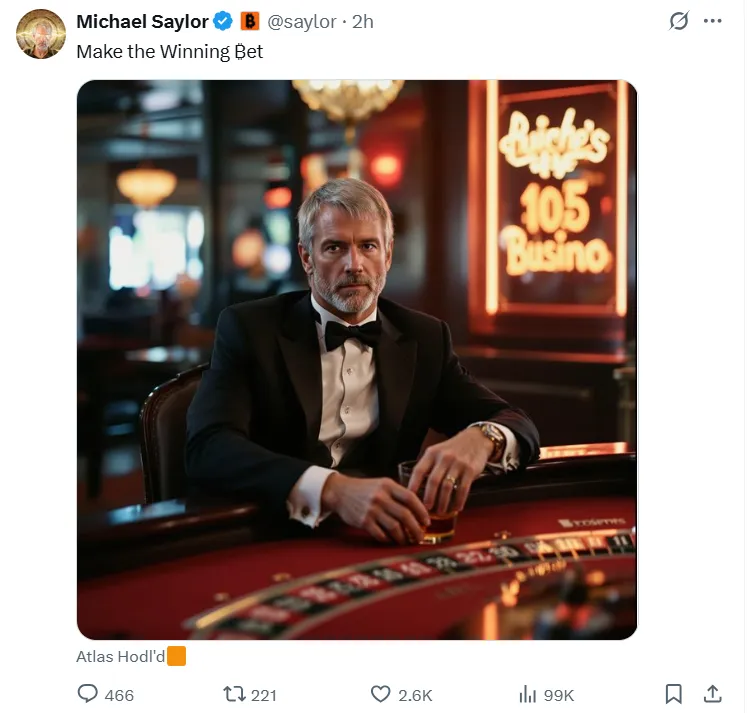Open the view analytics bar chart icon
This screenshot has width=748, height=713.
tap(528, 694)
